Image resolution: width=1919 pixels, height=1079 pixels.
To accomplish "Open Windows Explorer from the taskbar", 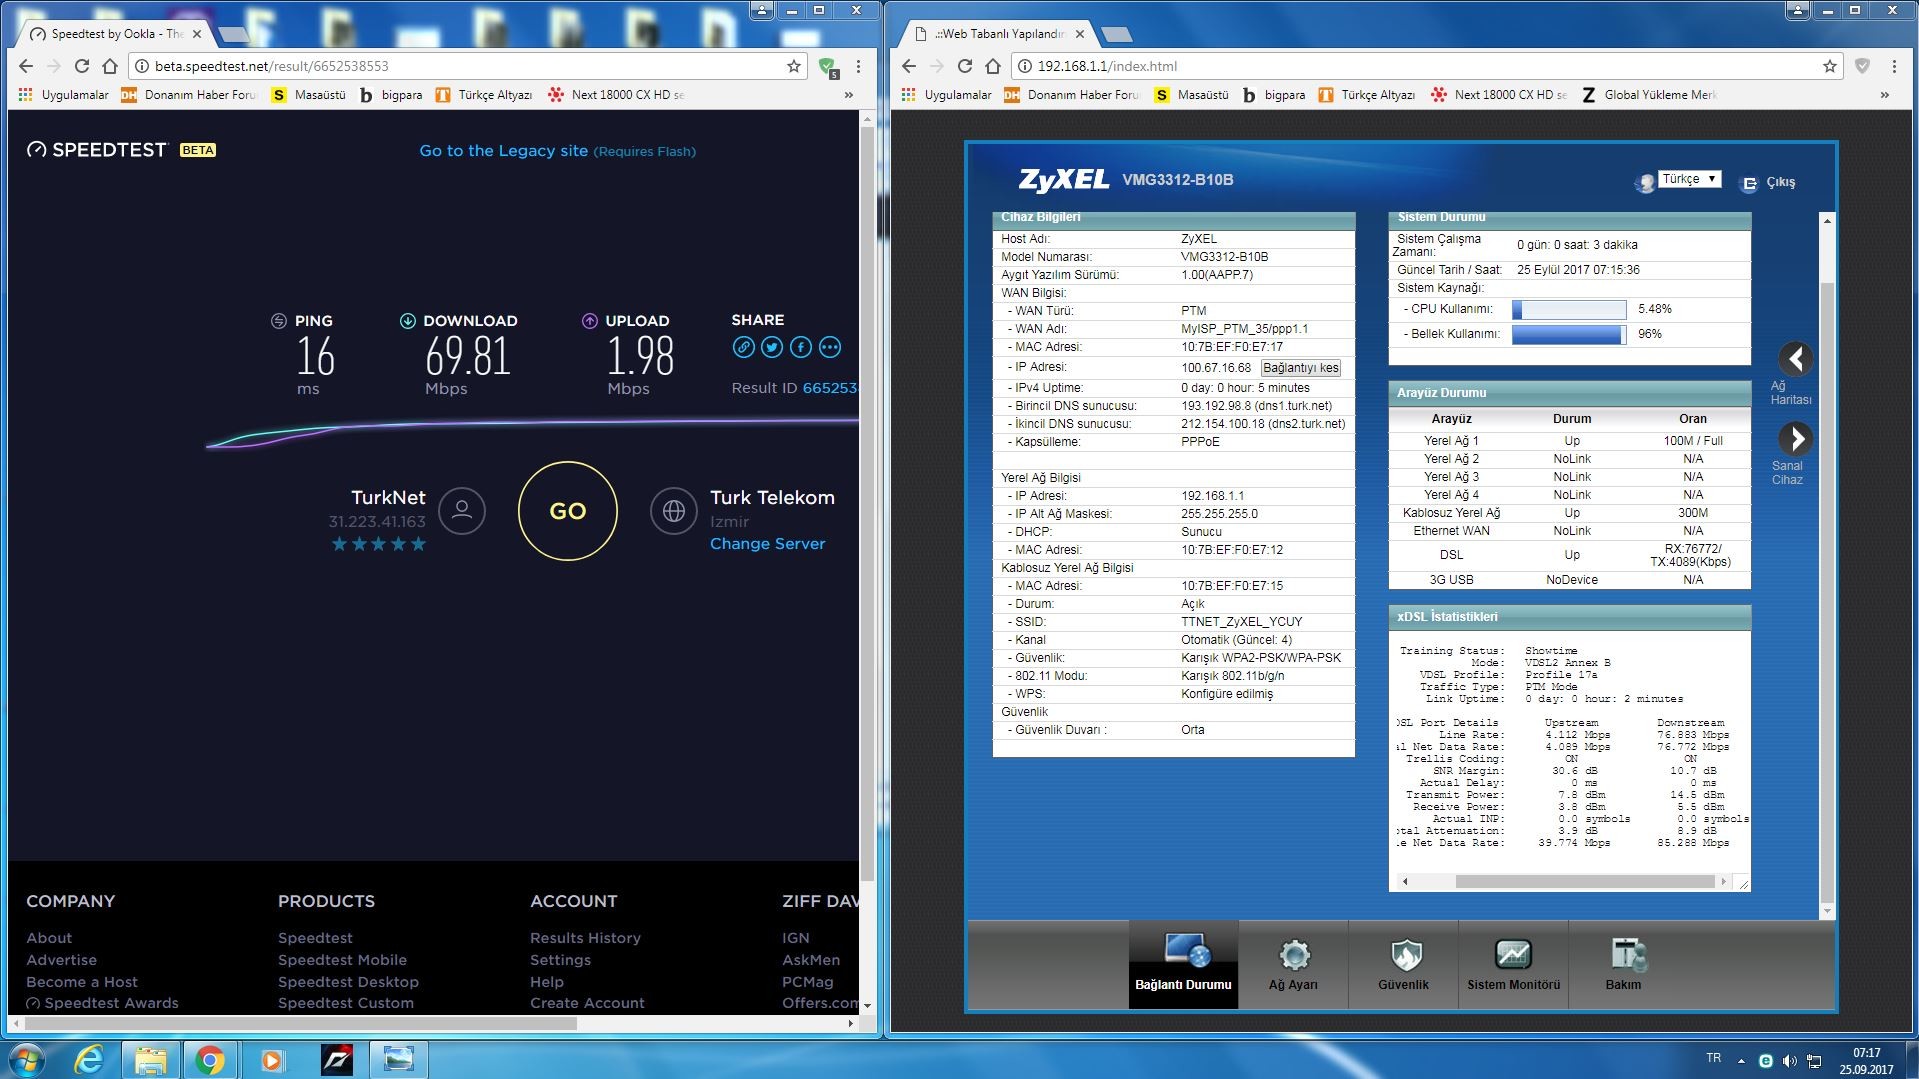I will pyautogui.click(x=151, y=1059).
